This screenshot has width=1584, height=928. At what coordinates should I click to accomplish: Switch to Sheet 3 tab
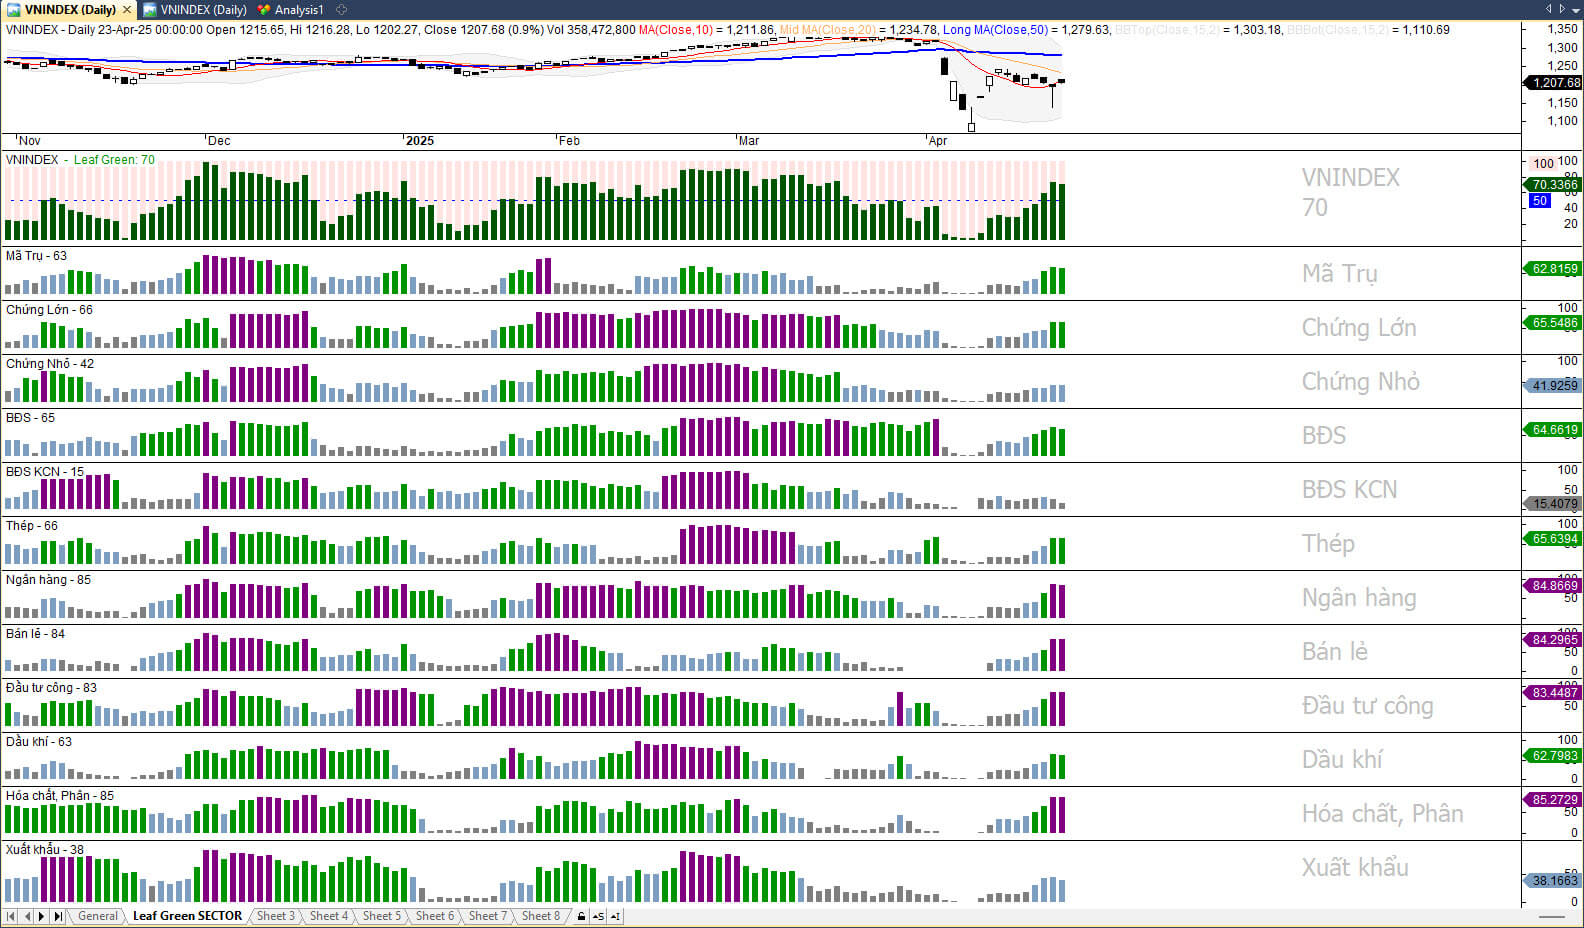click(x=275, y=916)
